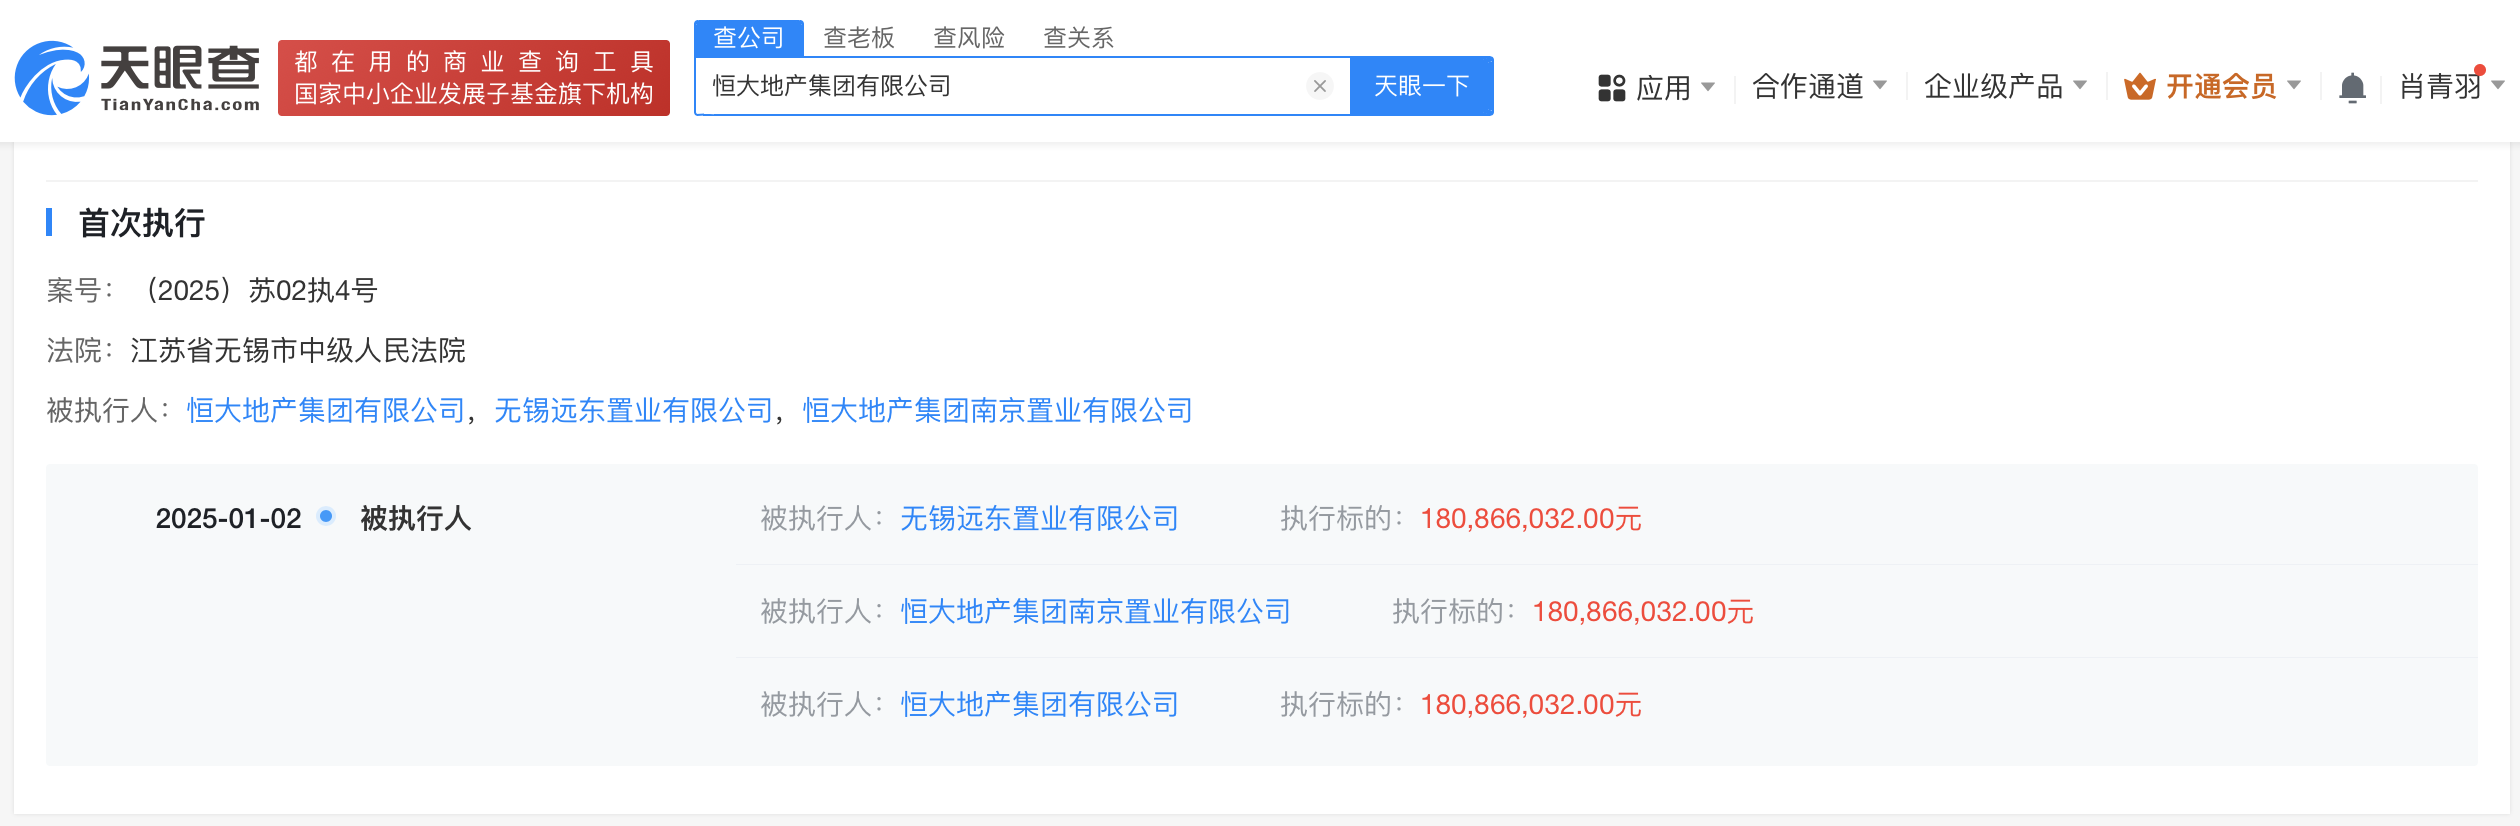The width and height of the screenshot is (2520, 826).
Task: Open the 应用 grid icon
Action: 1611,88
